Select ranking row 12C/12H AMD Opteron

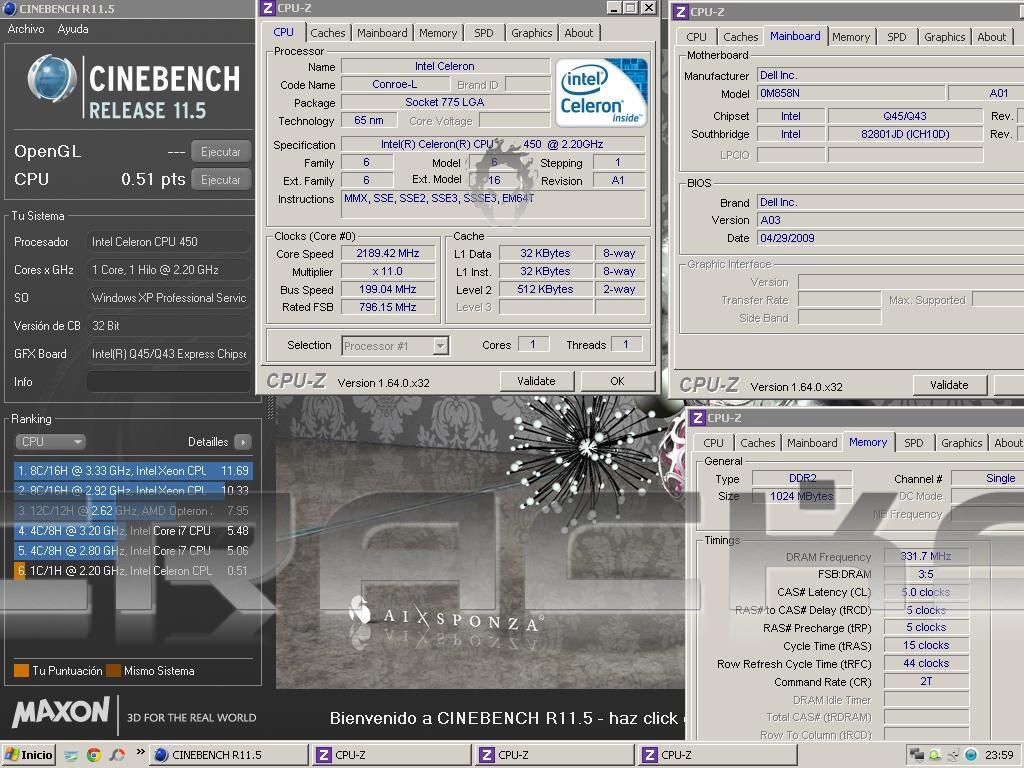click(133, 511)
